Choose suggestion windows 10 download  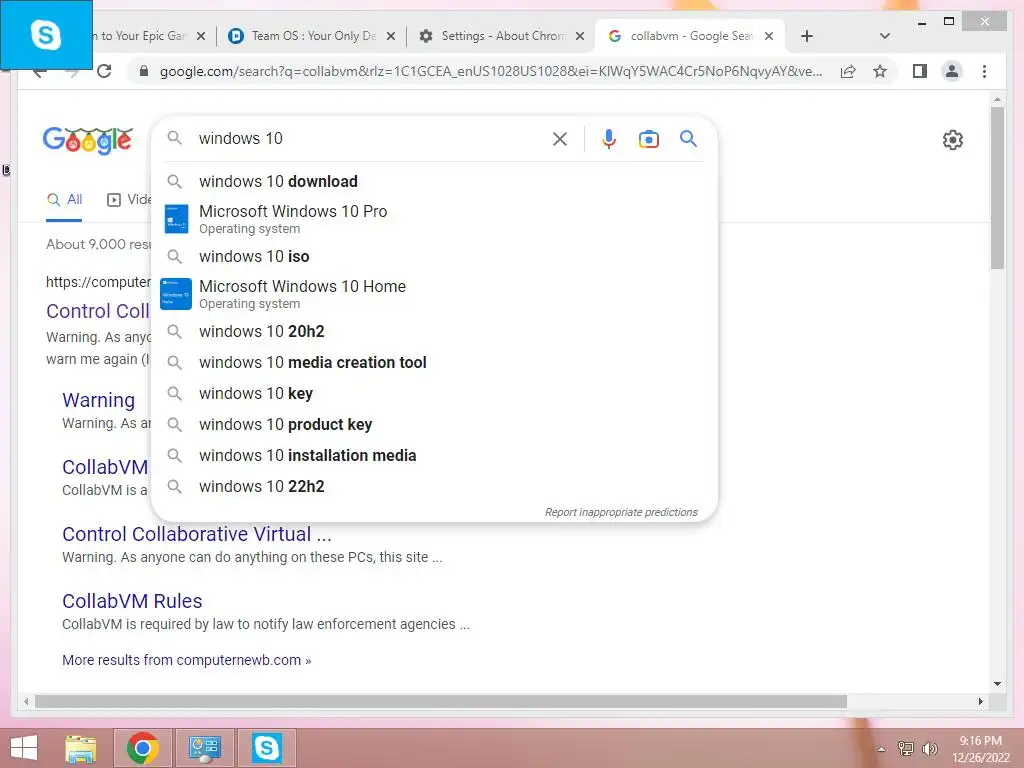coord(434,182)
